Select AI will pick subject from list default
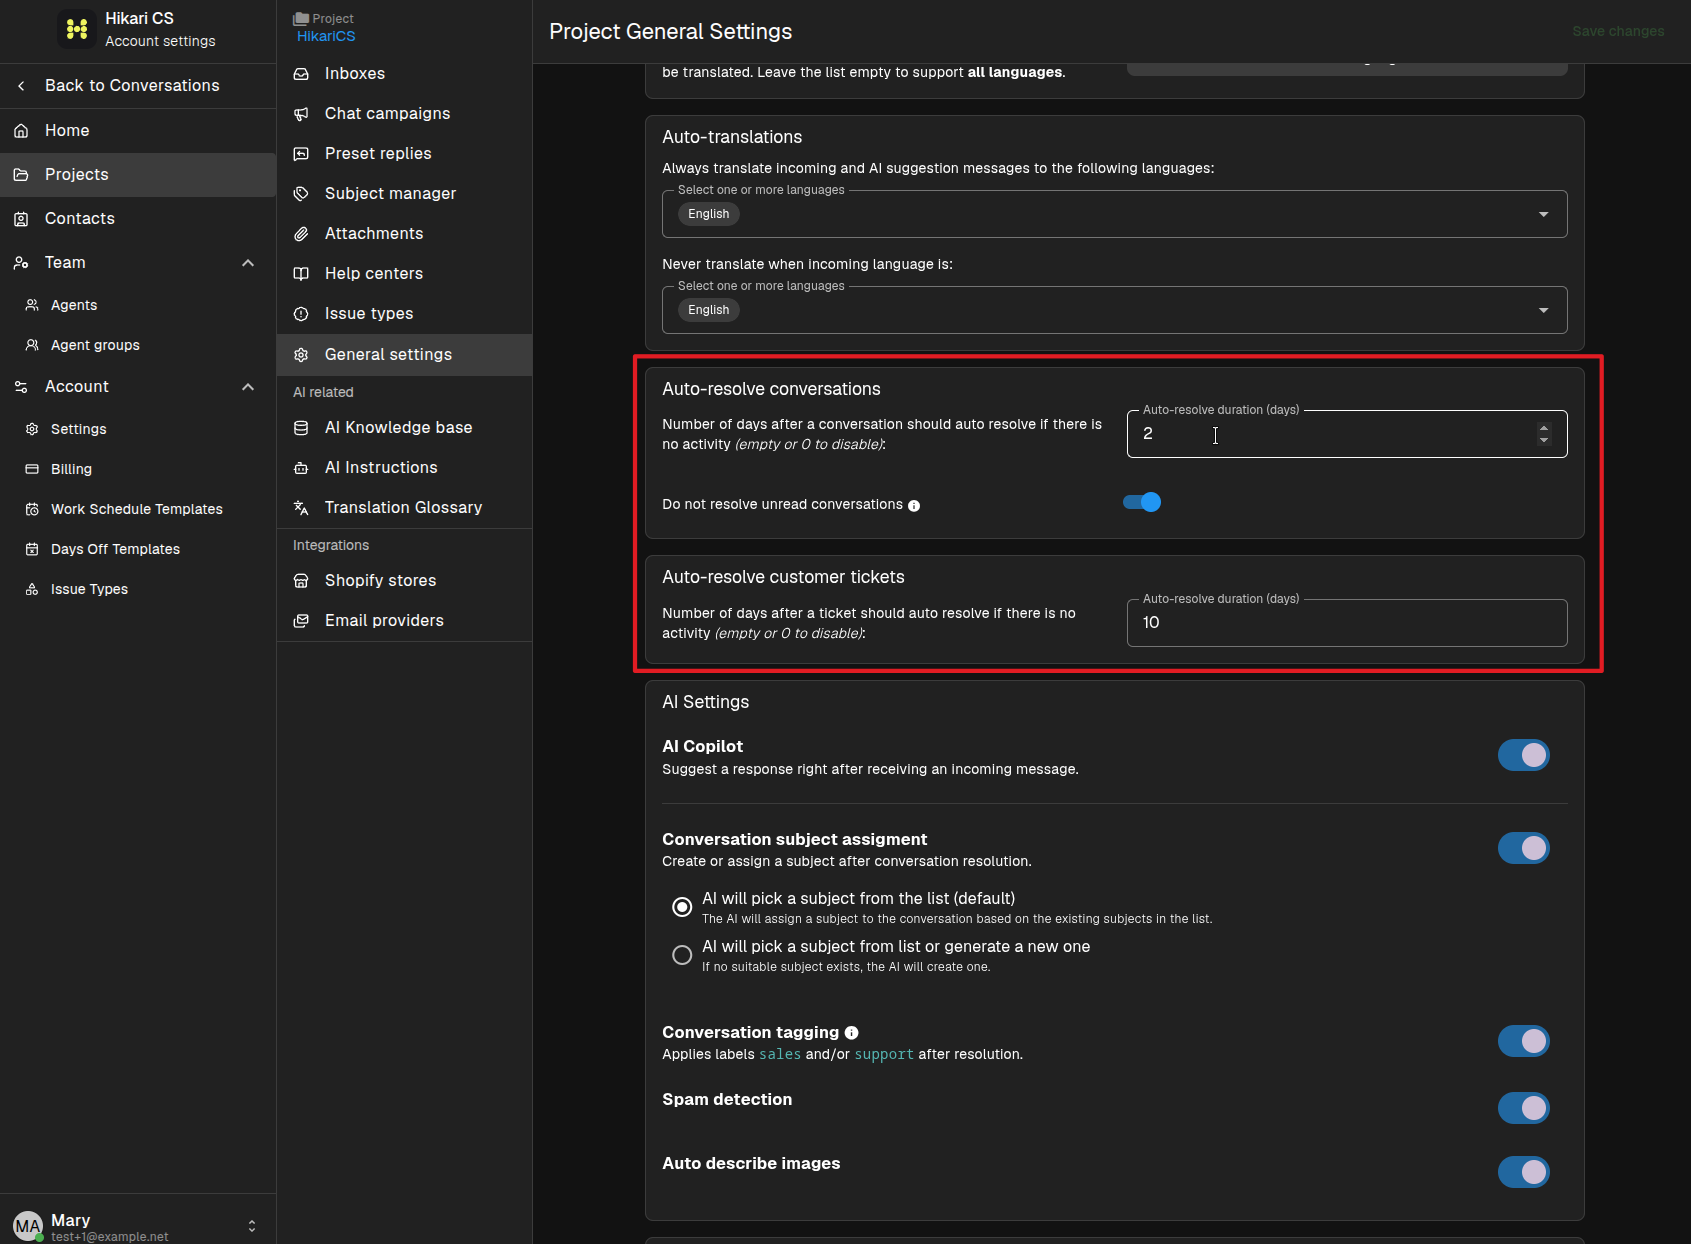This screenshot has height=1244, width=1691. point(682,907)
